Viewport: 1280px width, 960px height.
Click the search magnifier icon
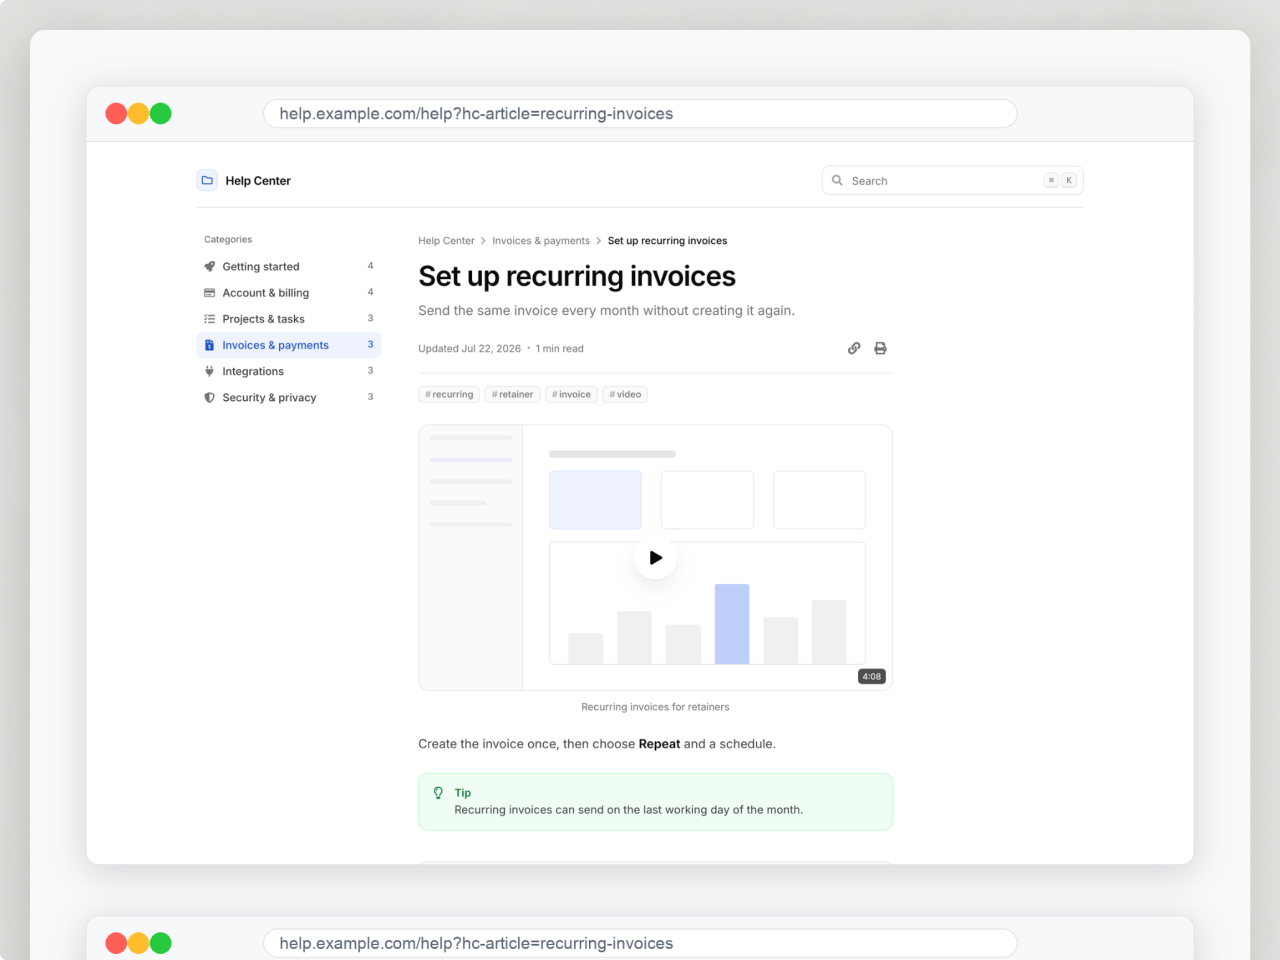[x=837, y=181]
